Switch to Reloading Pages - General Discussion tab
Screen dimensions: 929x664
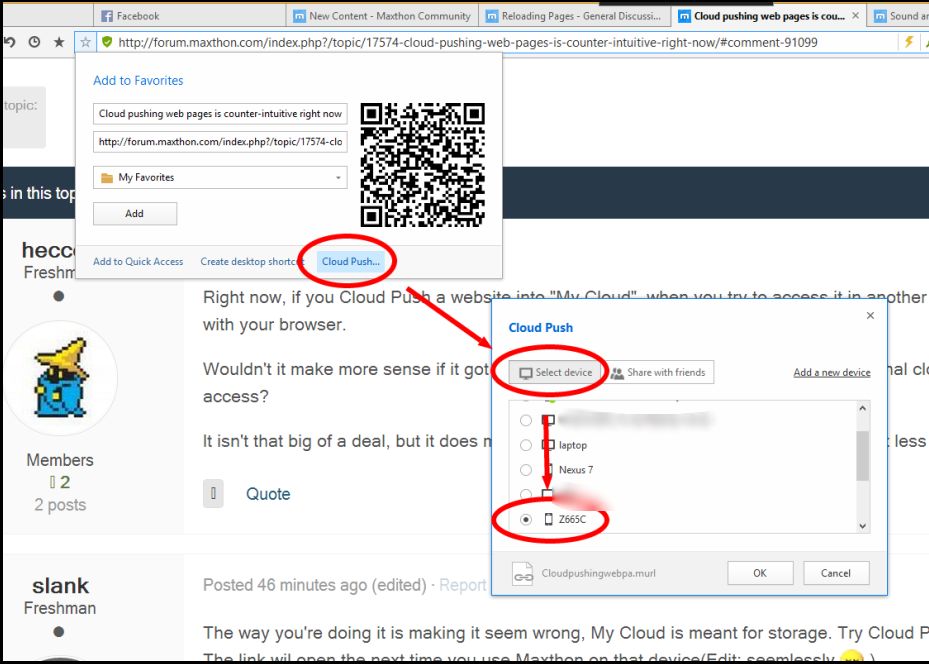[574, 16]
